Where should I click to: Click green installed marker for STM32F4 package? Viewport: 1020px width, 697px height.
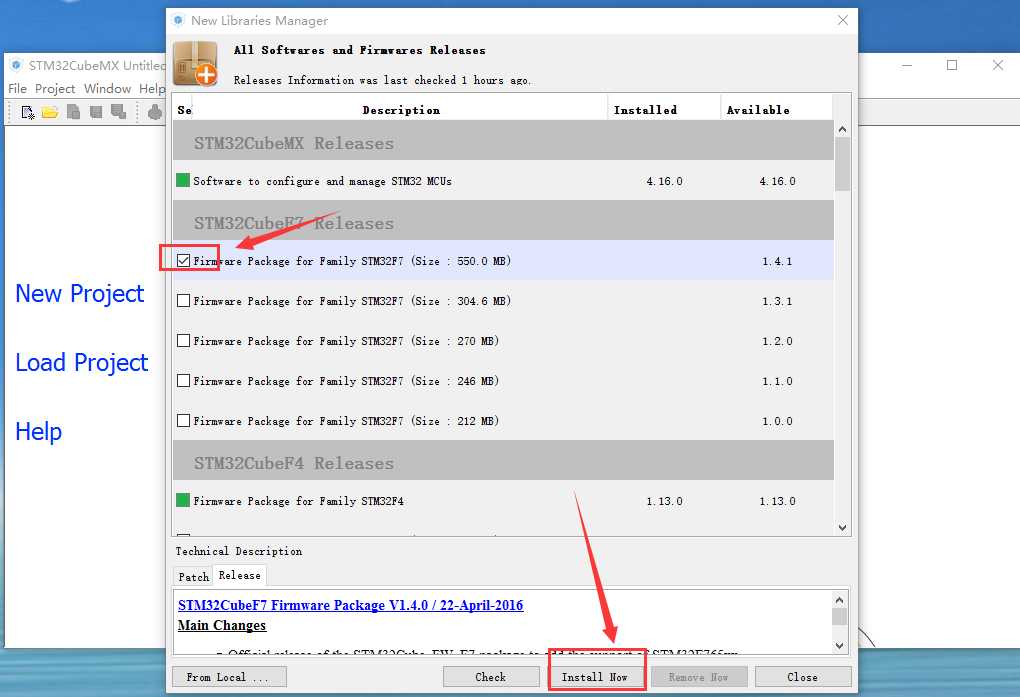point(183,500)
